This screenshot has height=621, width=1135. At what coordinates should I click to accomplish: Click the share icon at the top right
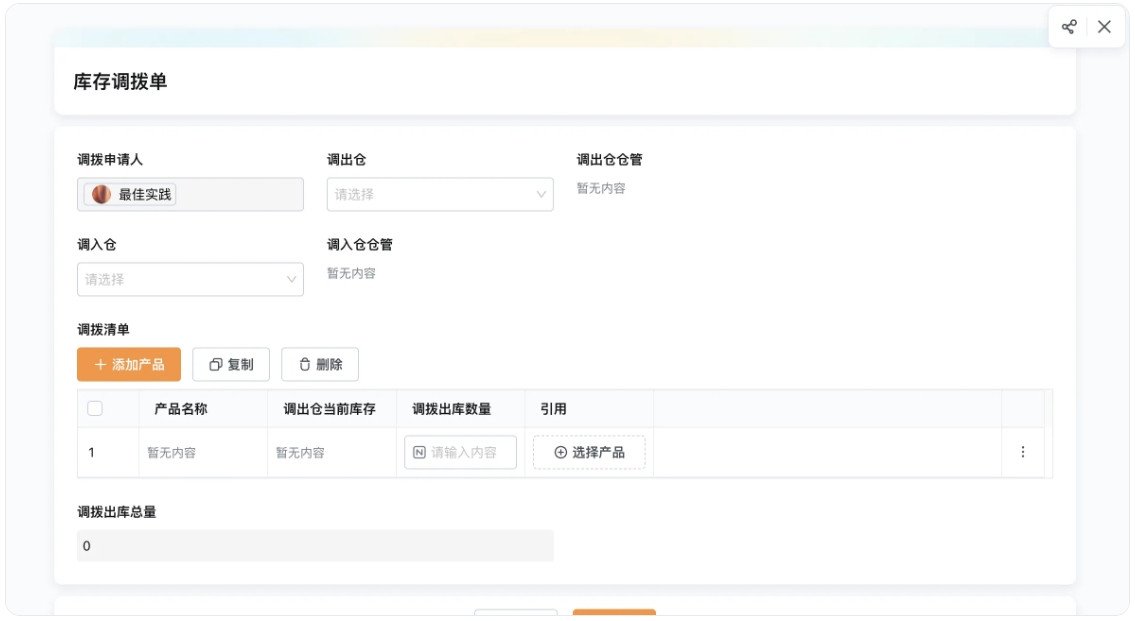[1069, 27]
